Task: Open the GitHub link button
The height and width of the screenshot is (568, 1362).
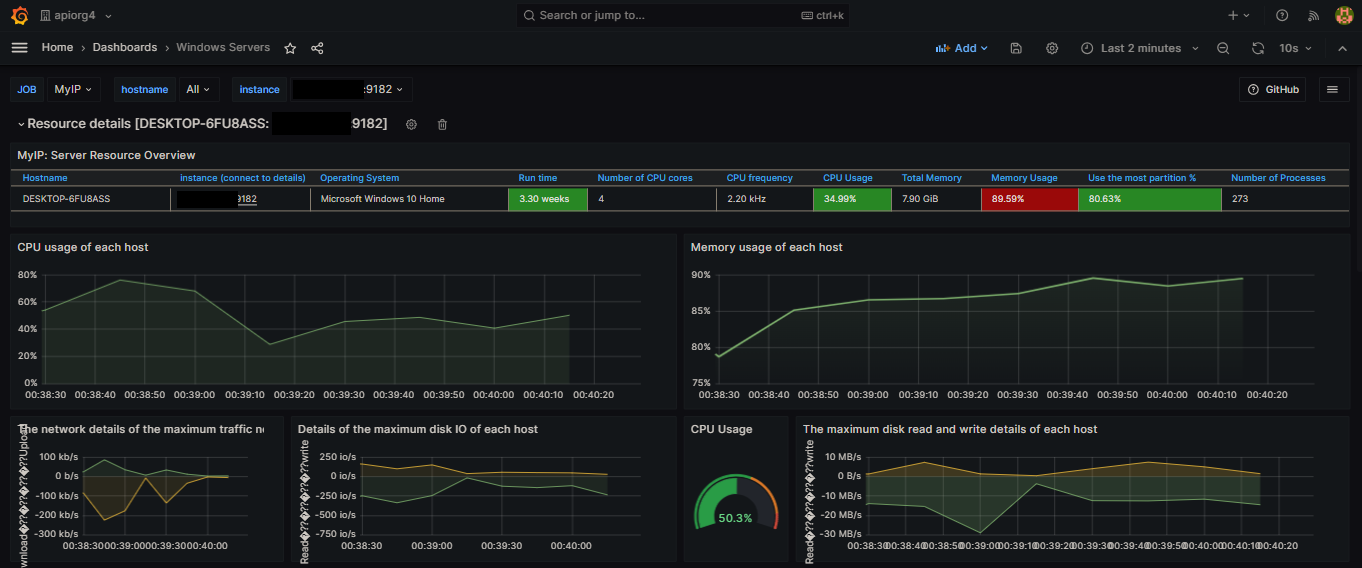Action: [1273, 89]
